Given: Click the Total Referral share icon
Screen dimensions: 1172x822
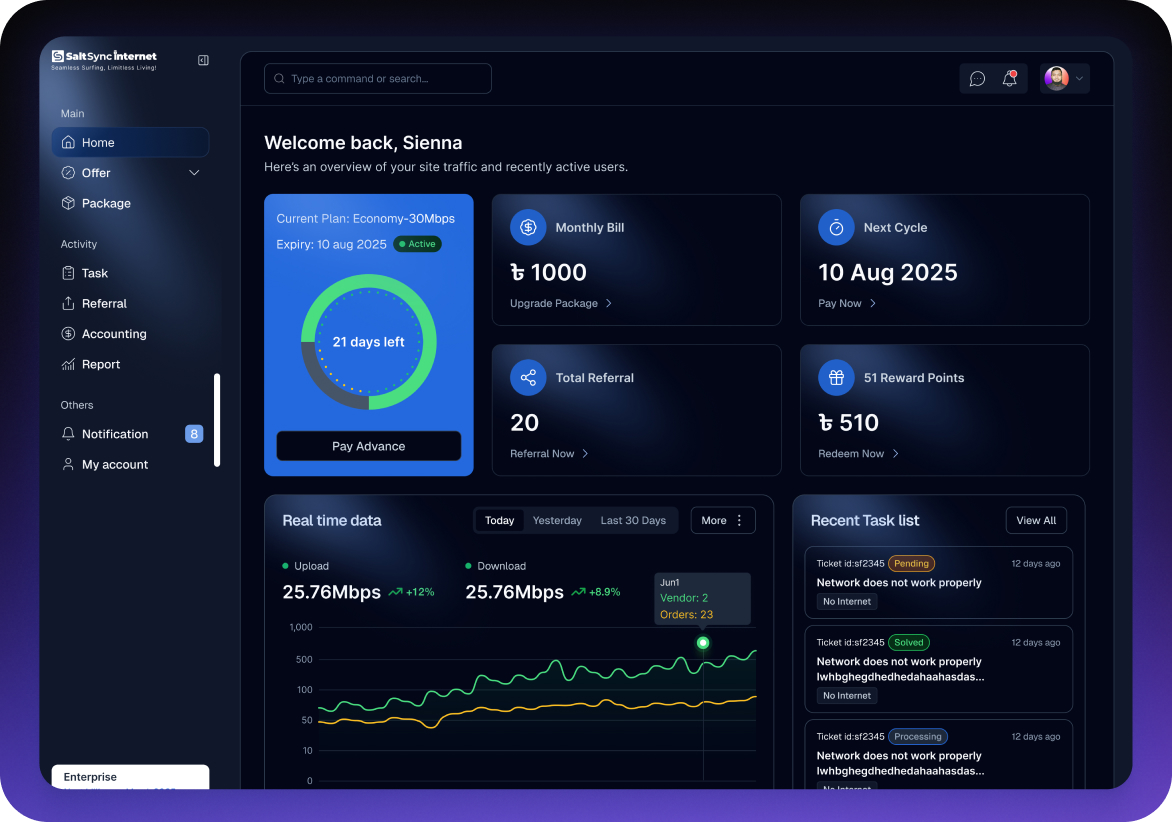Looking at the screenshot, I should (x=528, y=378).
